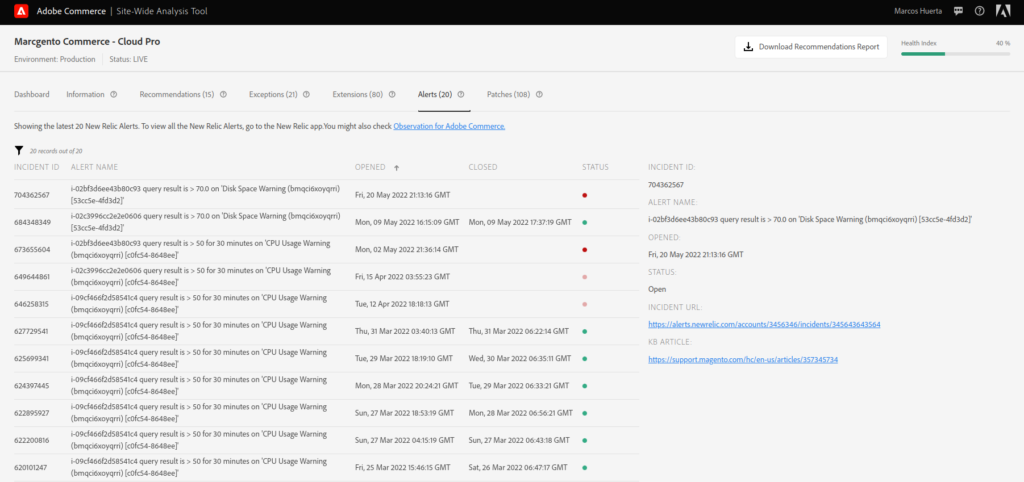Screen dimensions: 1024x482
Task: Click the green status dot for incident 627729541
Action: [x=584, y=332]
